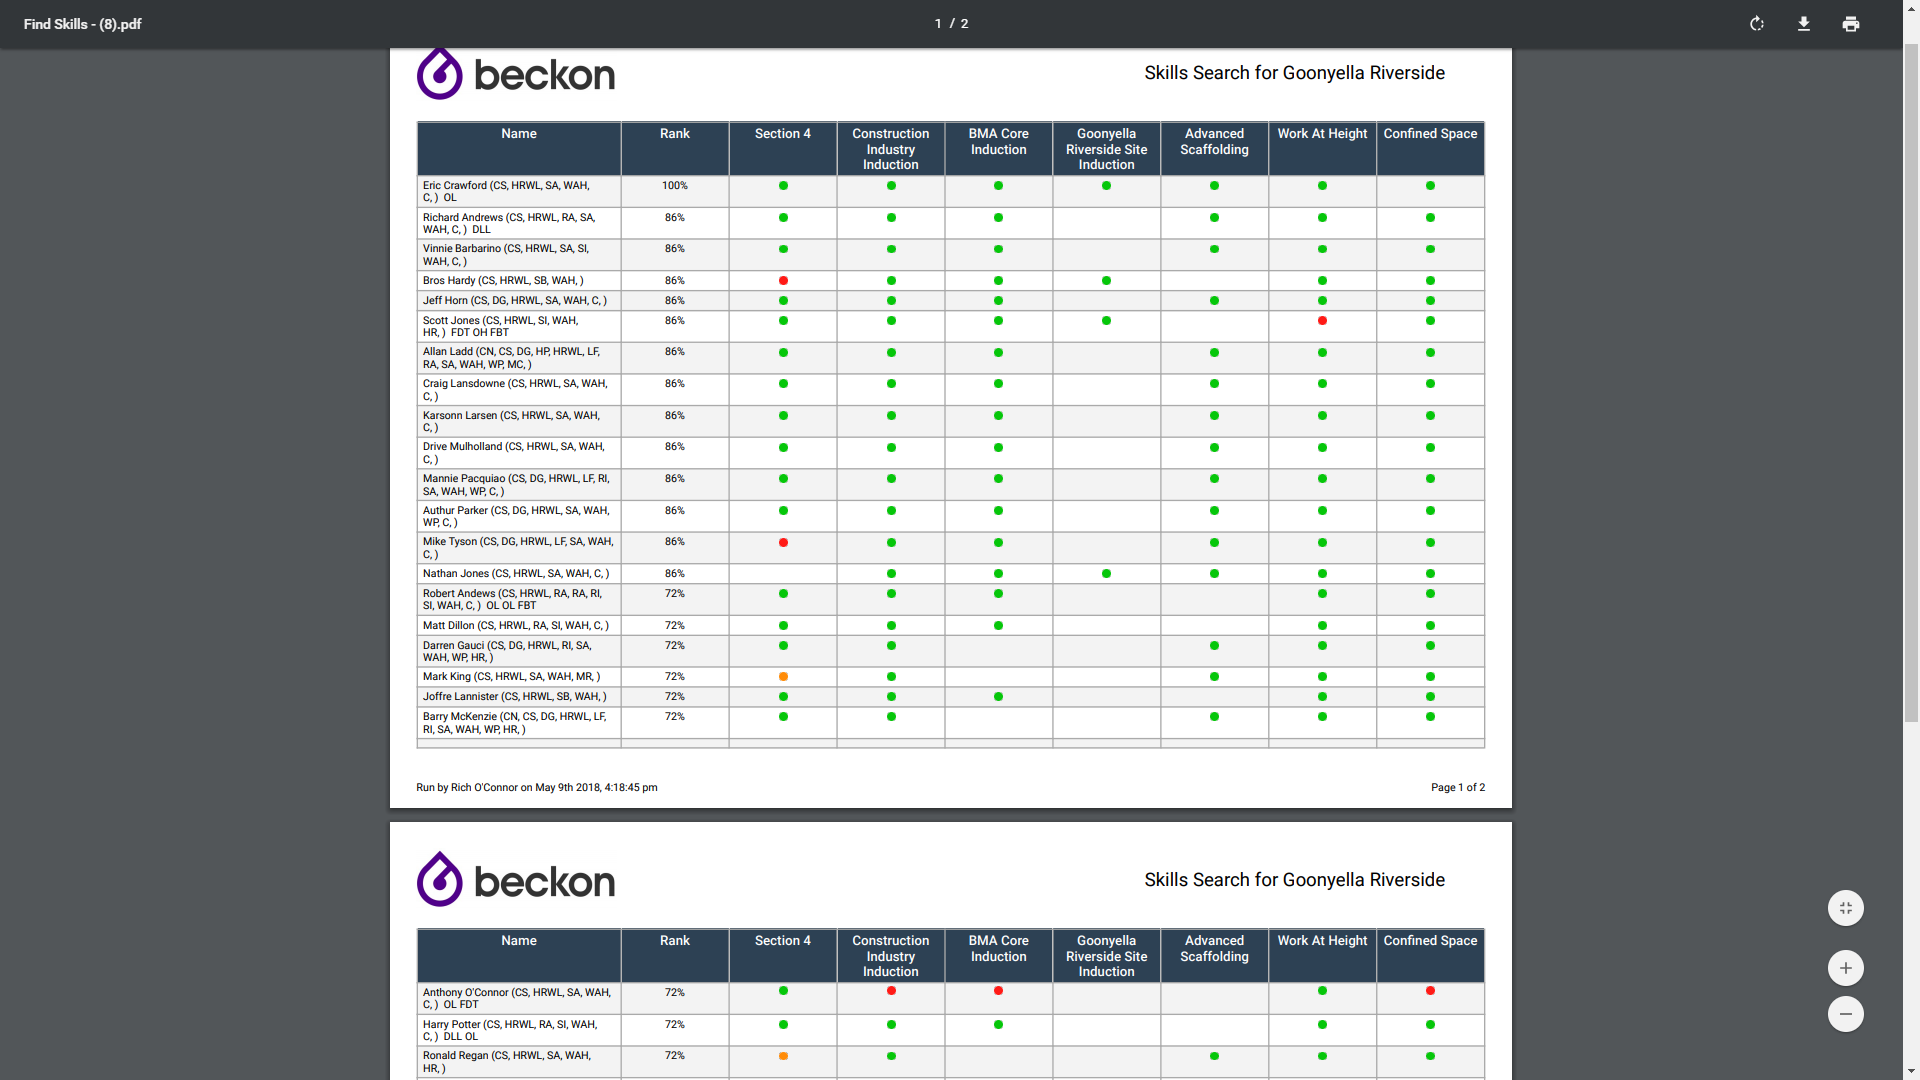1920x1080 pixels.
Task: Click red BMA Core dot for Anthony O'Connor
Action: 998,991
